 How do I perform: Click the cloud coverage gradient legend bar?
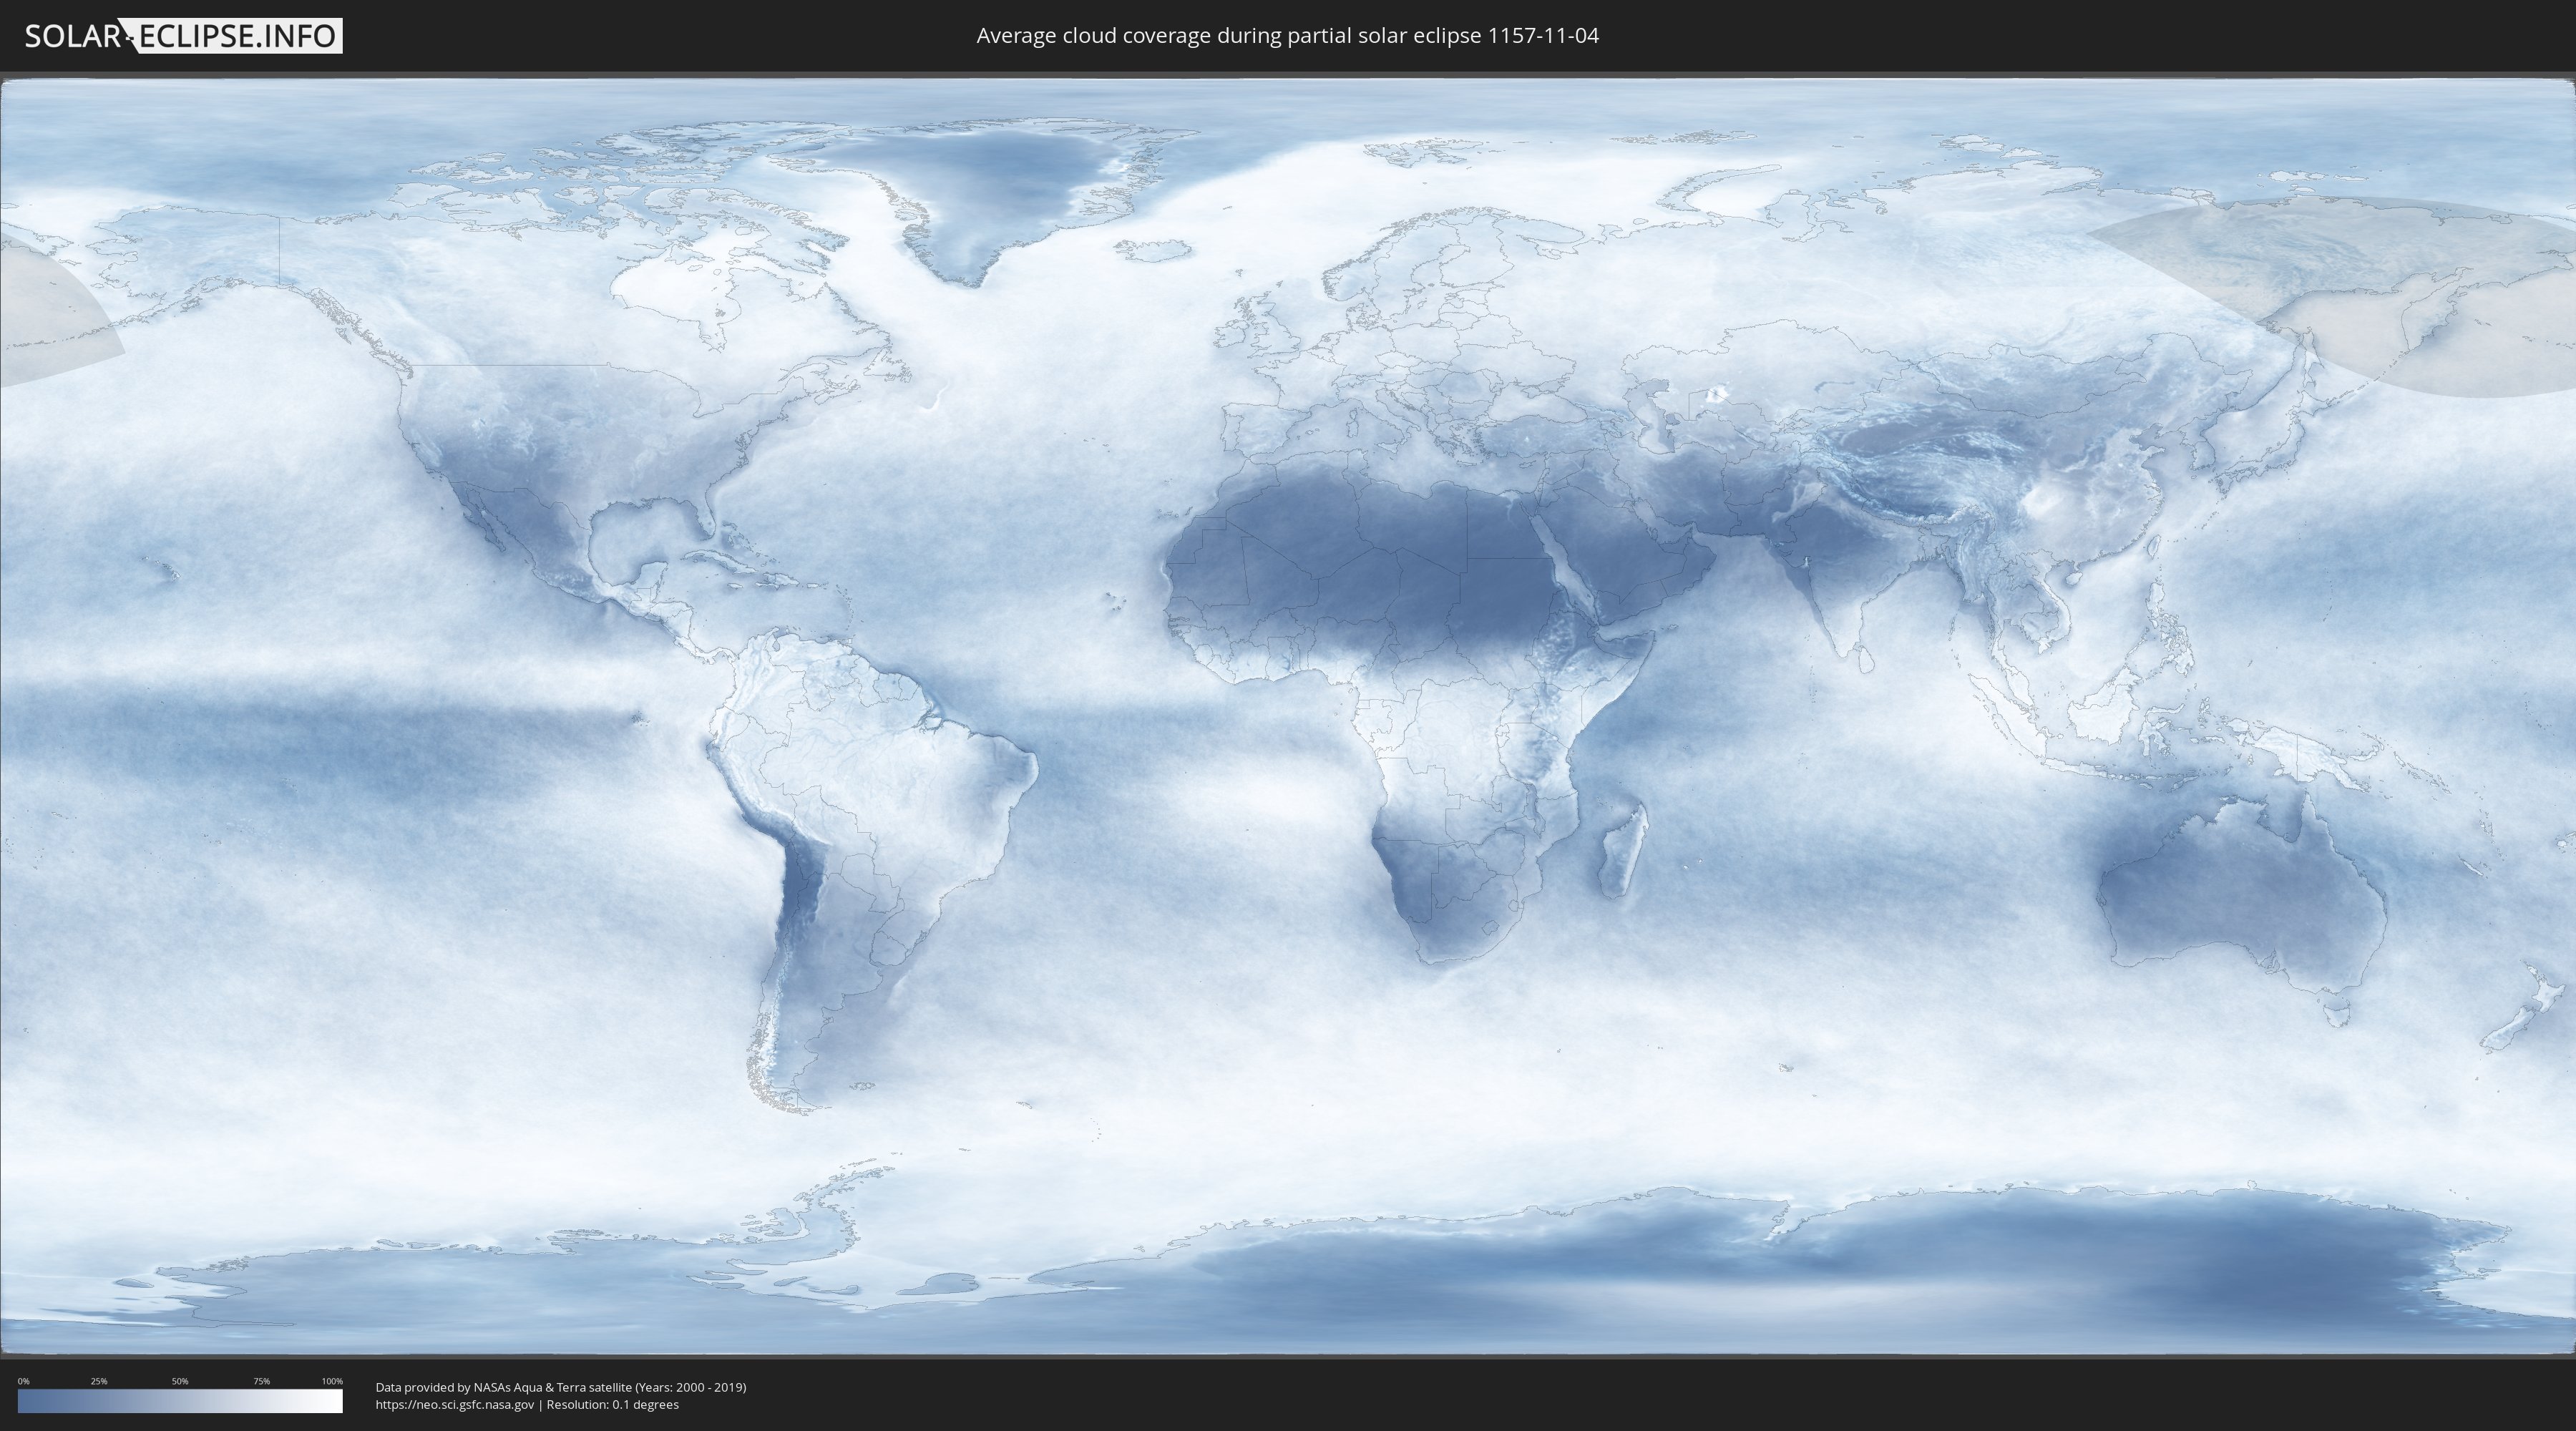pos(180,1401)
